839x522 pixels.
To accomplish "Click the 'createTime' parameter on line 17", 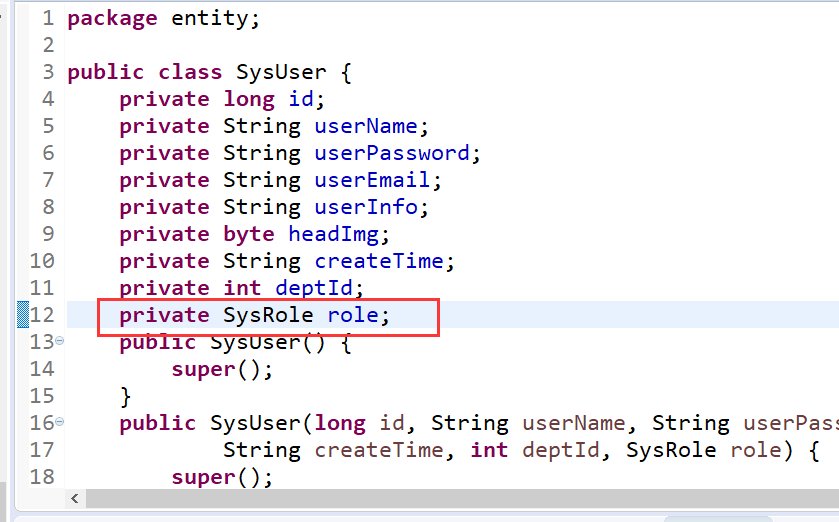I will tap(379, 450).
